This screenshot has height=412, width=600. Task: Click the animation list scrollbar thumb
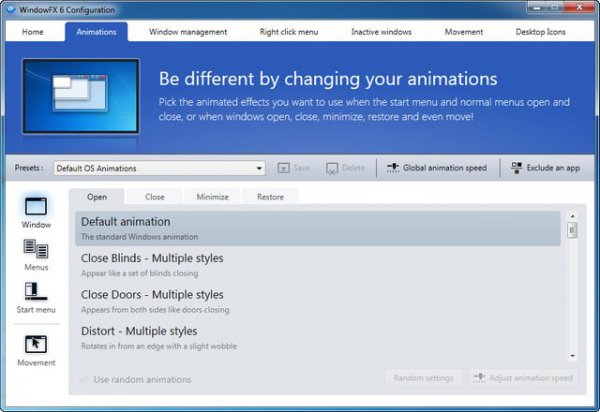(x=572, y=230)
